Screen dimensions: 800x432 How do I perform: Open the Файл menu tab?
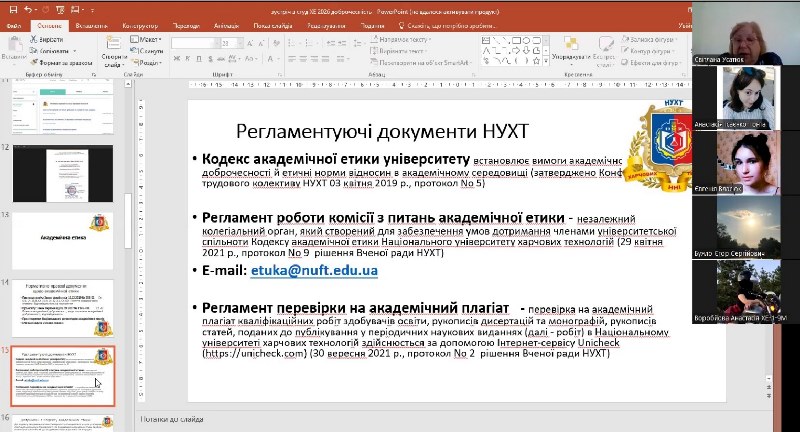(x=14, y=26)
